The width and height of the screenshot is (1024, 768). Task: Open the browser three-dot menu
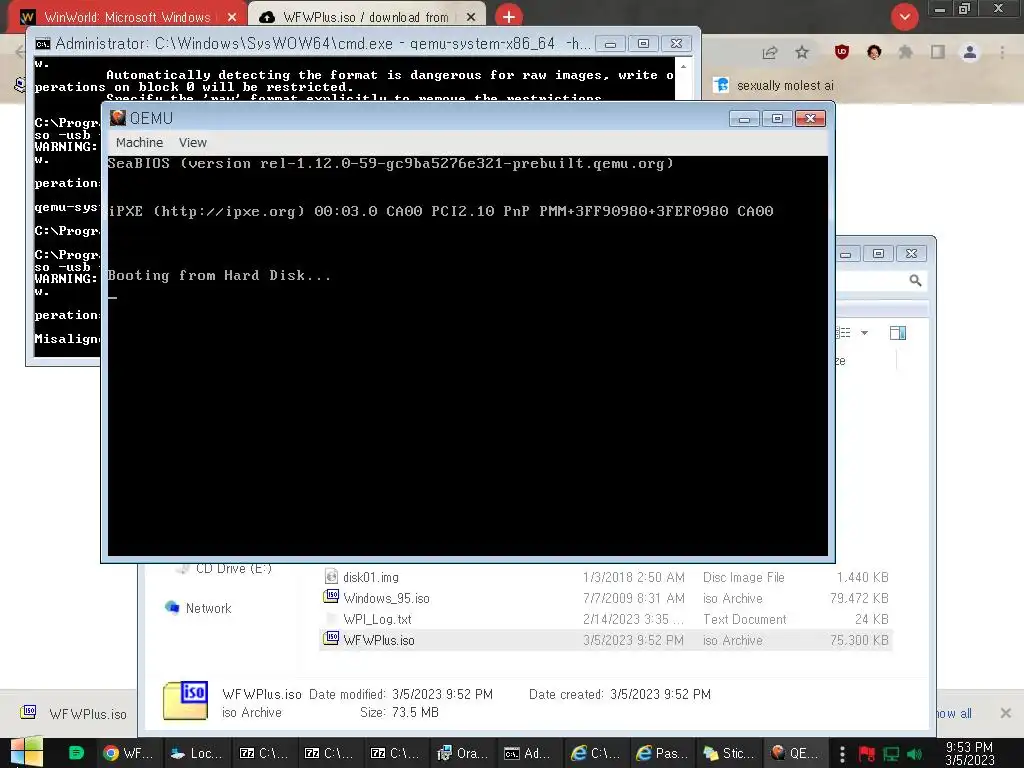coord(1002,52)
